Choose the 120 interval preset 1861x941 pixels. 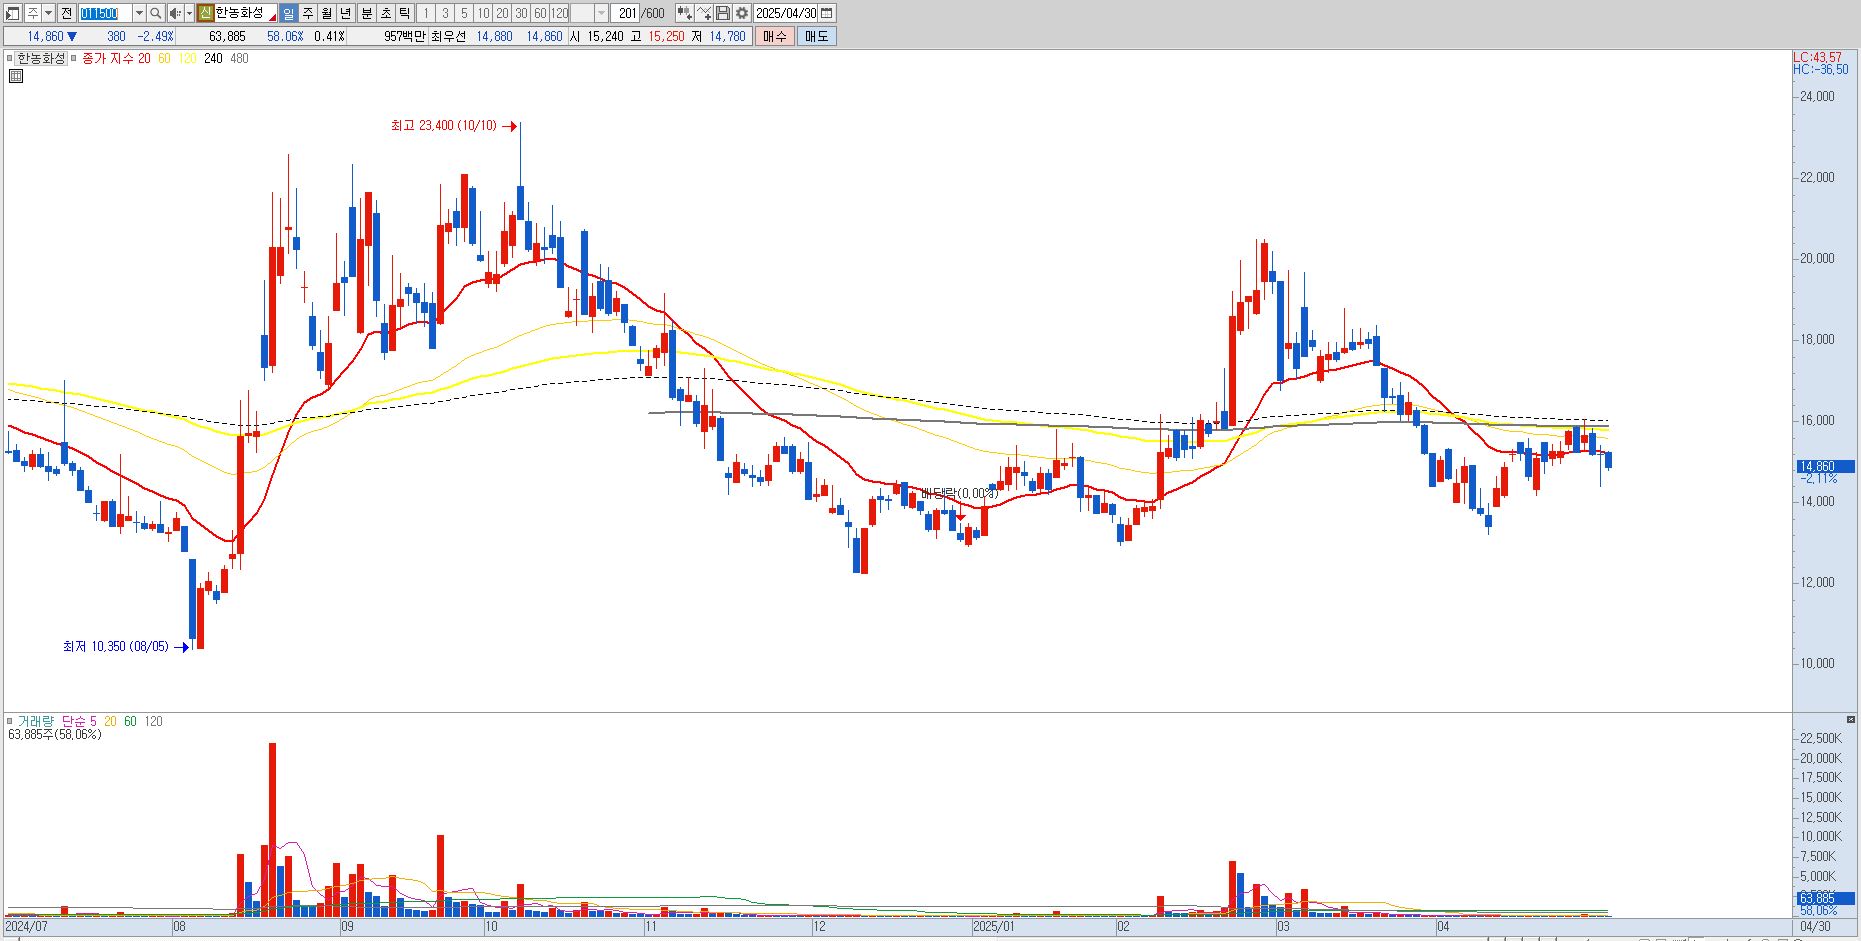click(x=560, y=13)
